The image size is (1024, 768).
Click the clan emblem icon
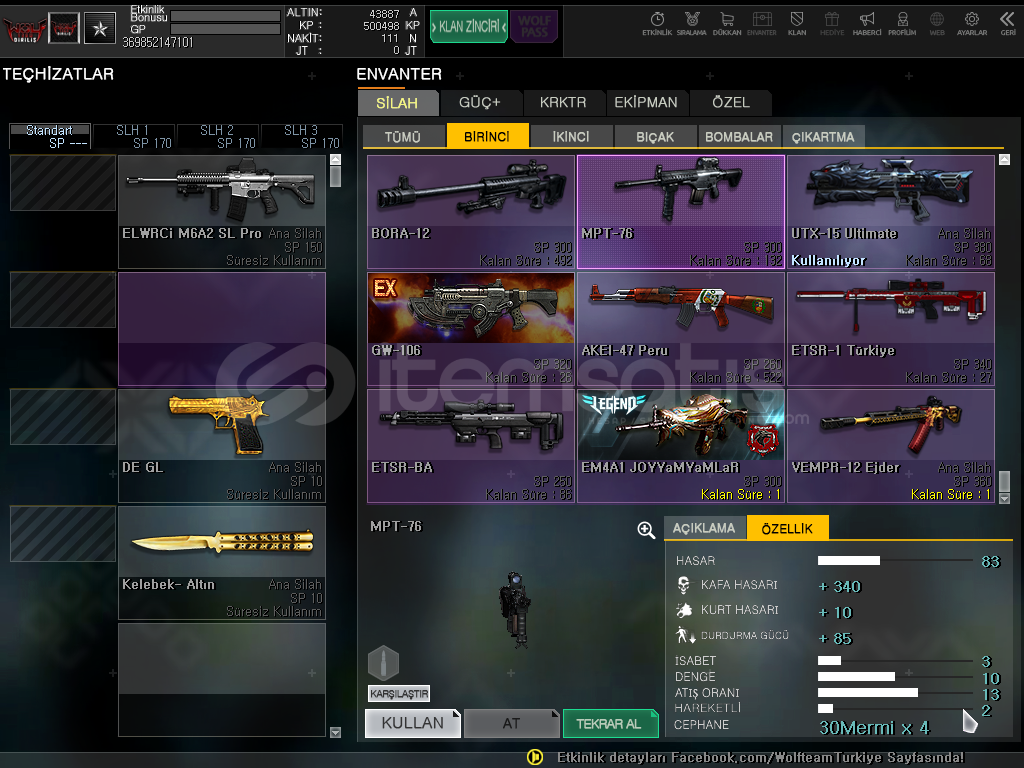coord(64,28)
